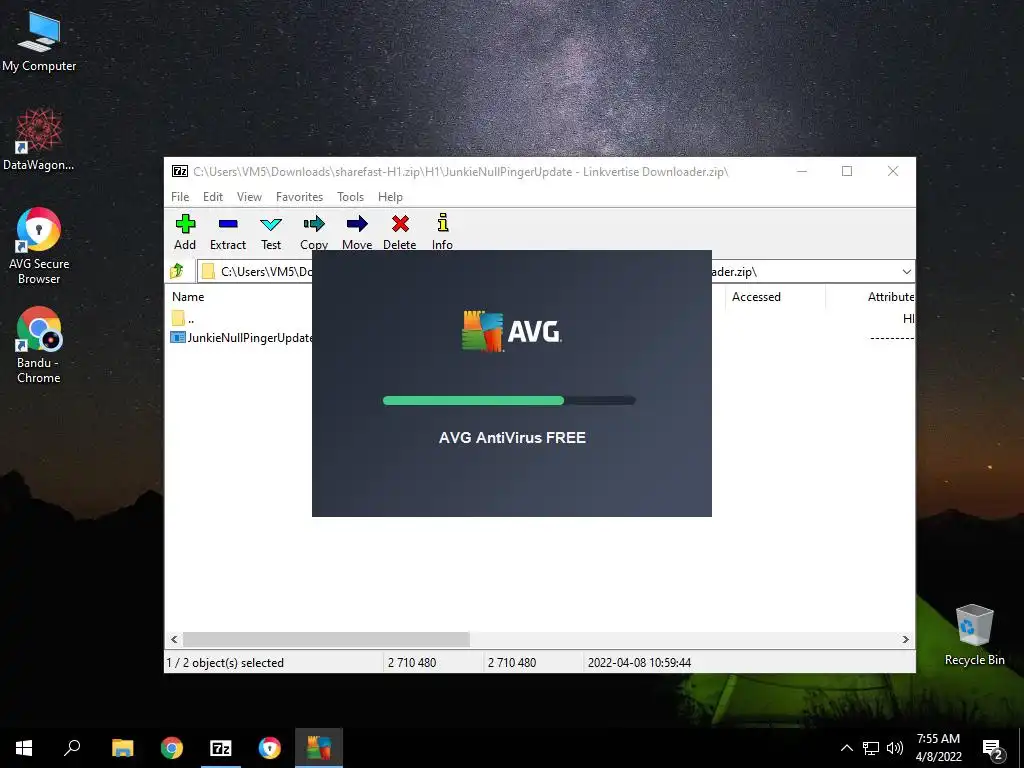Click status bar date 2022-04-08 10:59:44
This screenshot has width=1024, height=768.
639,662
